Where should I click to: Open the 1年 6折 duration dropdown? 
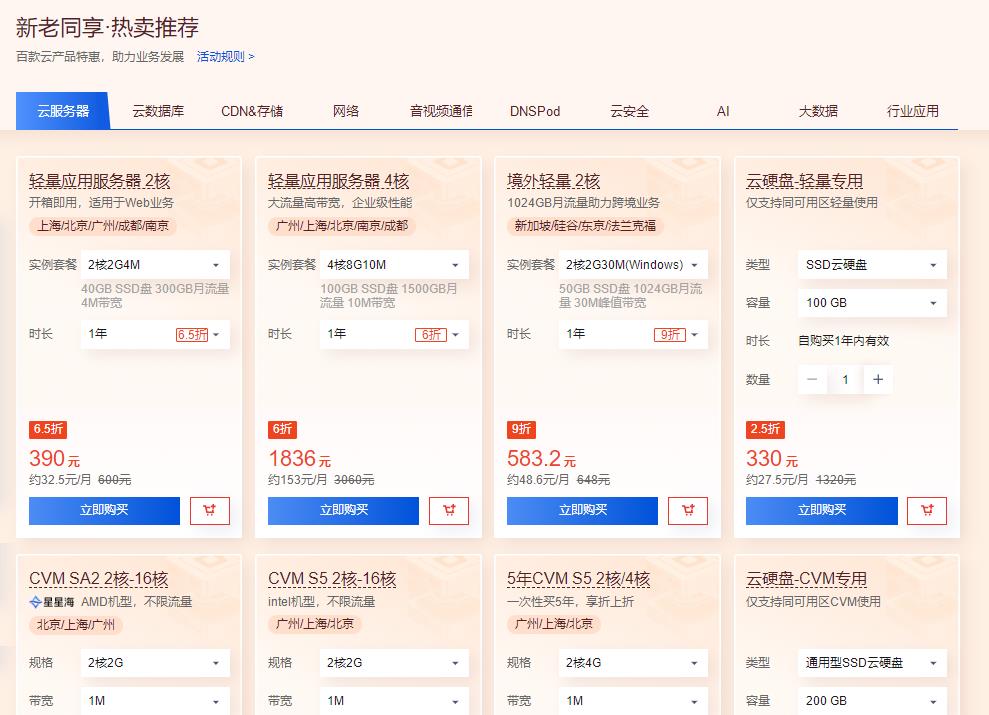pos(394,334)
